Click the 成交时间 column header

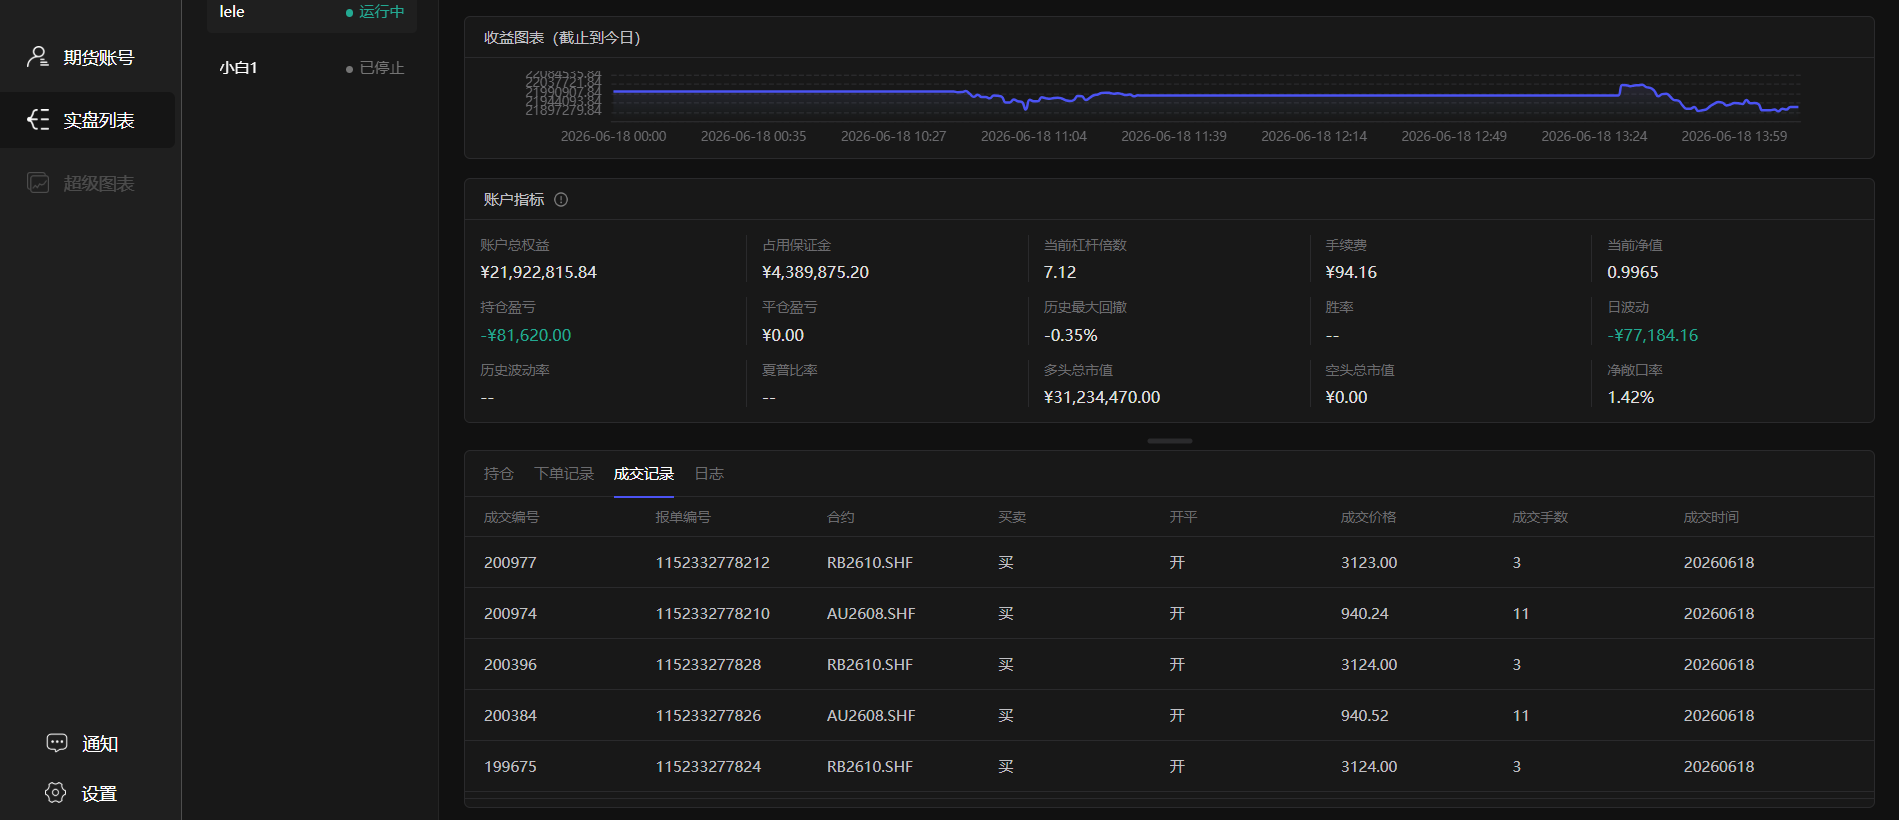pyautogui.click(x=1711, y=517)
